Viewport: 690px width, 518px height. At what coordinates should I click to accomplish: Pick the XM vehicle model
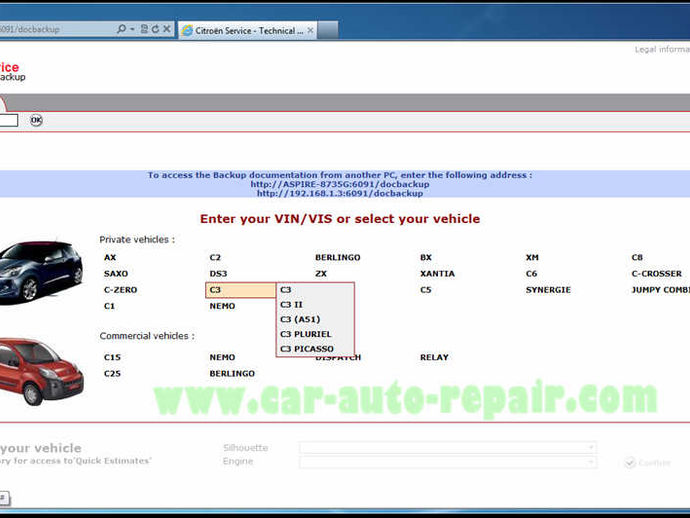pos(532,257)
